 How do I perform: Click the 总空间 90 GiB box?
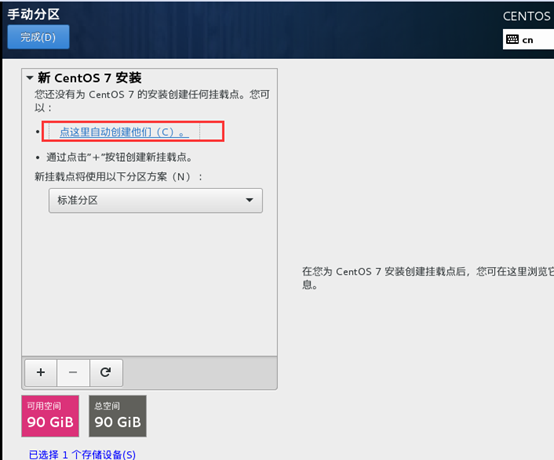tap(118, 416)
